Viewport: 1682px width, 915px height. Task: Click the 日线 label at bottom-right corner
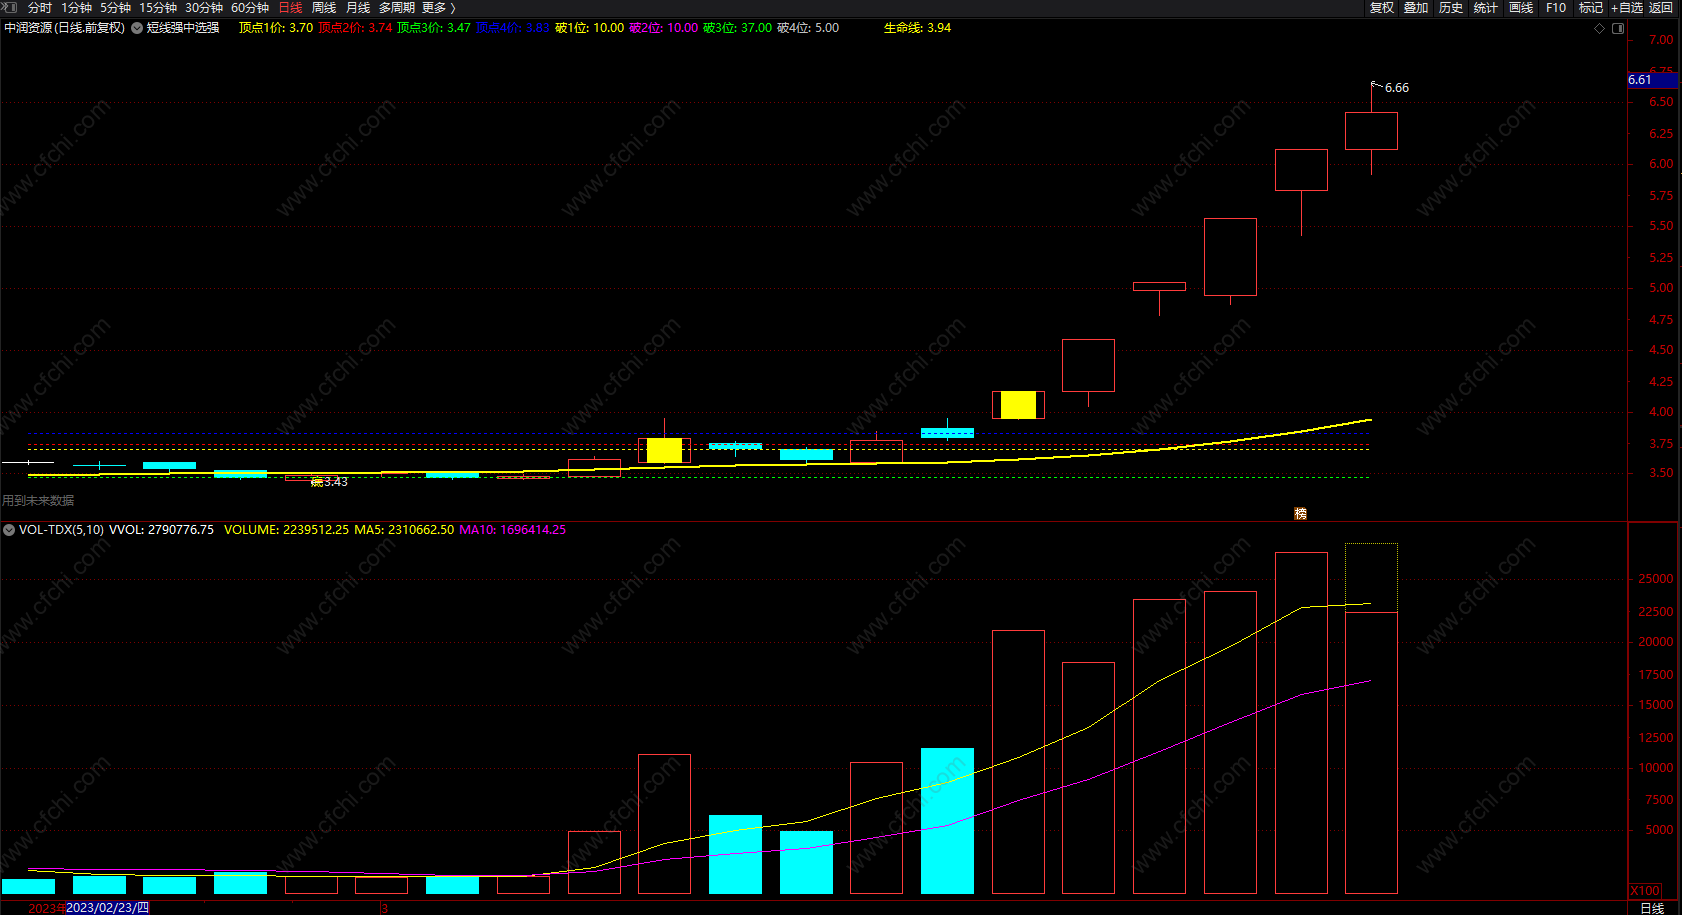[x=1652, y=908]
